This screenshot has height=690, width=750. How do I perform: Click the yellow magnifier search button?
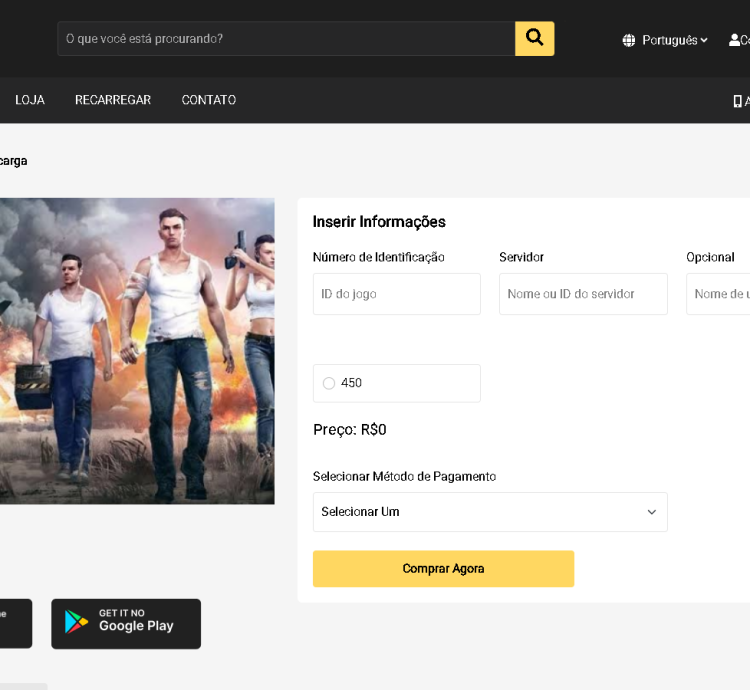point(534,38)
